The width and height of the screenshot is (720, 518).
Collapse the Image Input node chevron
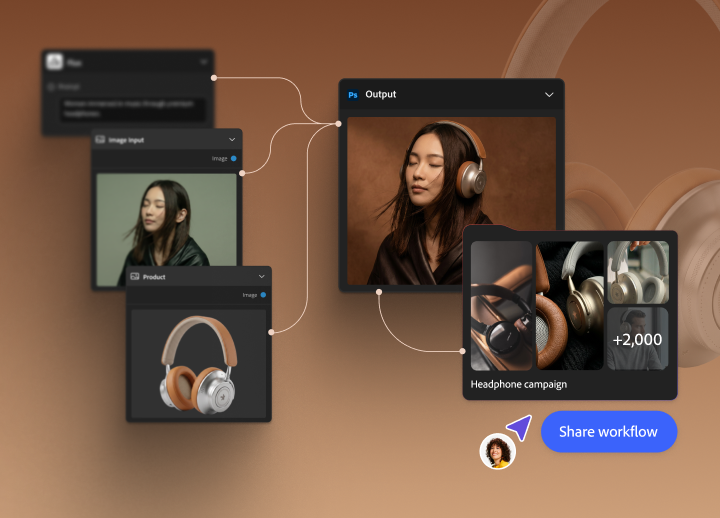(x=232, y=140)
